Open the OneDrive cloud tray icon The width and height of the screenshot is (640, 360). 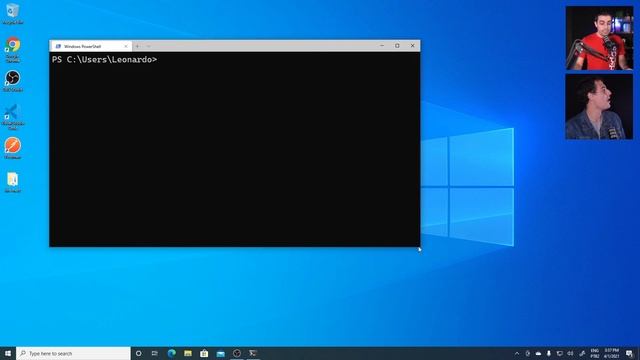(538, 353)
